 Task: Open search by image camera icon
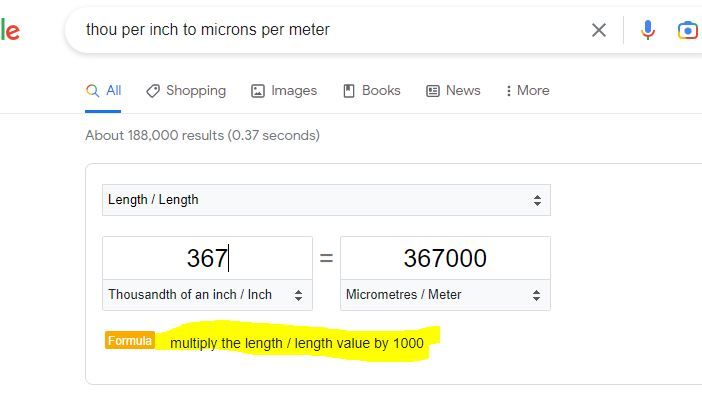688,30
